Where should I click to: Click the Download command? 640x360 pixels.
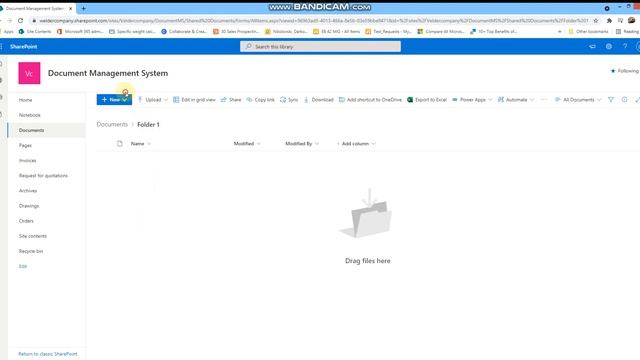(x=319, y=100)
